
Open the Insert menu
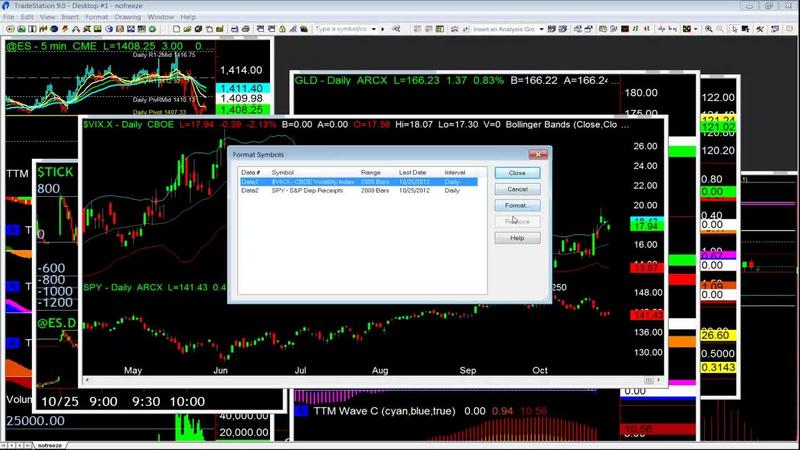tap(70, 17)
